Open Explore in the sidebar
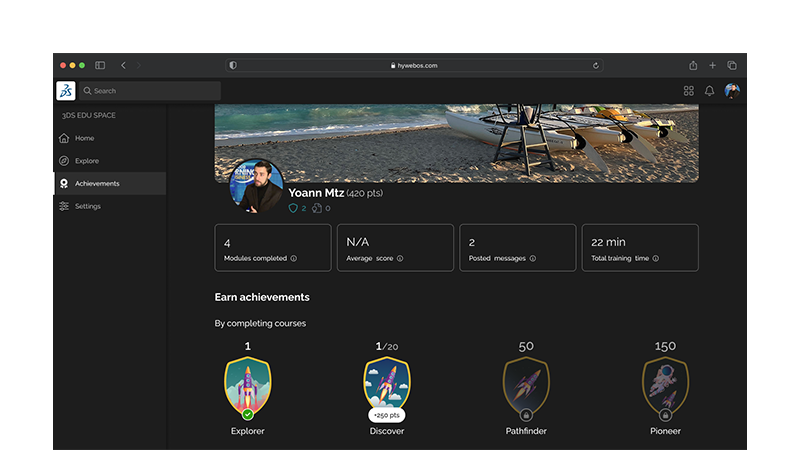This screenshot has height=450, width=800. pos(86,160)
